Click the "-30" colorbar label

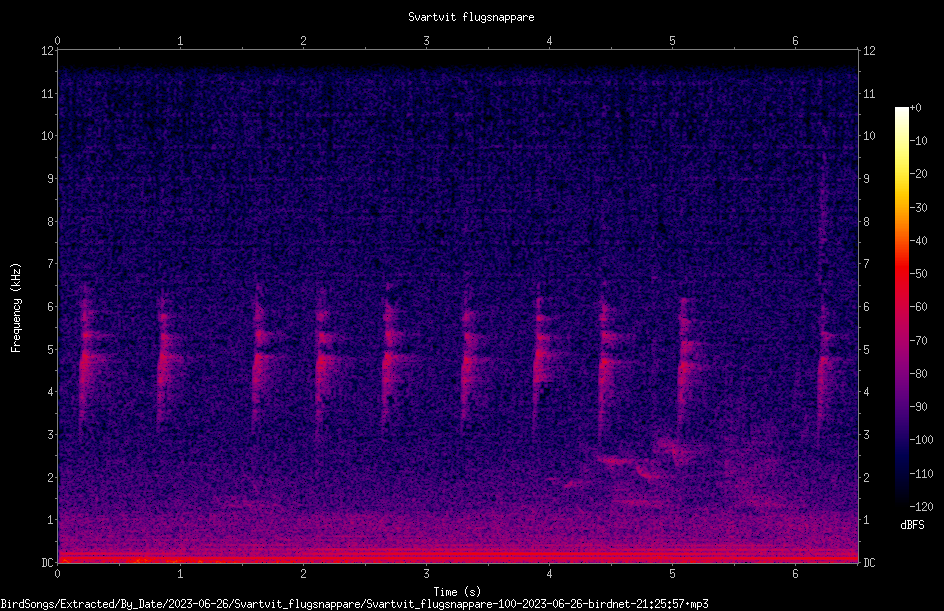(918, 208)
